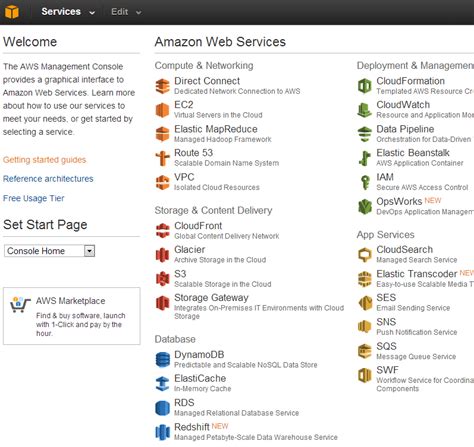Open the CloudFront service icon
The image size is (474, 447).
coord(162,231)
